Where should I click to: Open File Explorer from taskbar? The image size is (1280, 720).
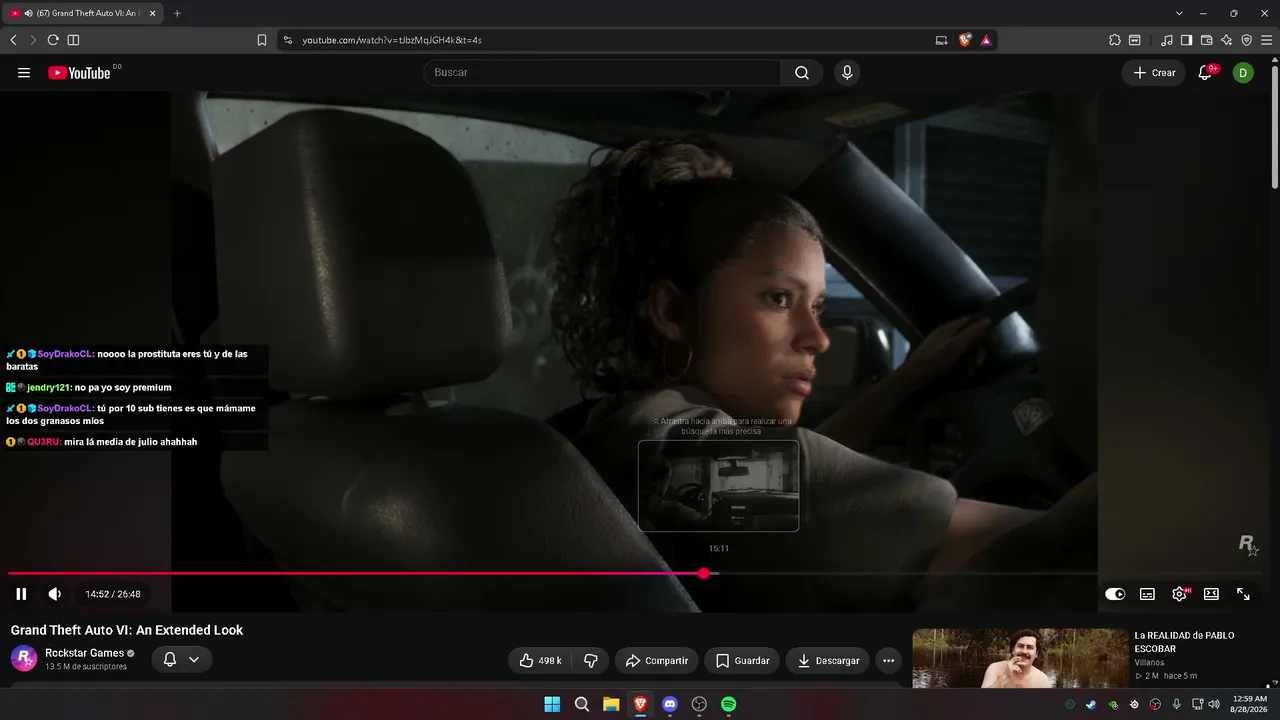pos(611,704)
